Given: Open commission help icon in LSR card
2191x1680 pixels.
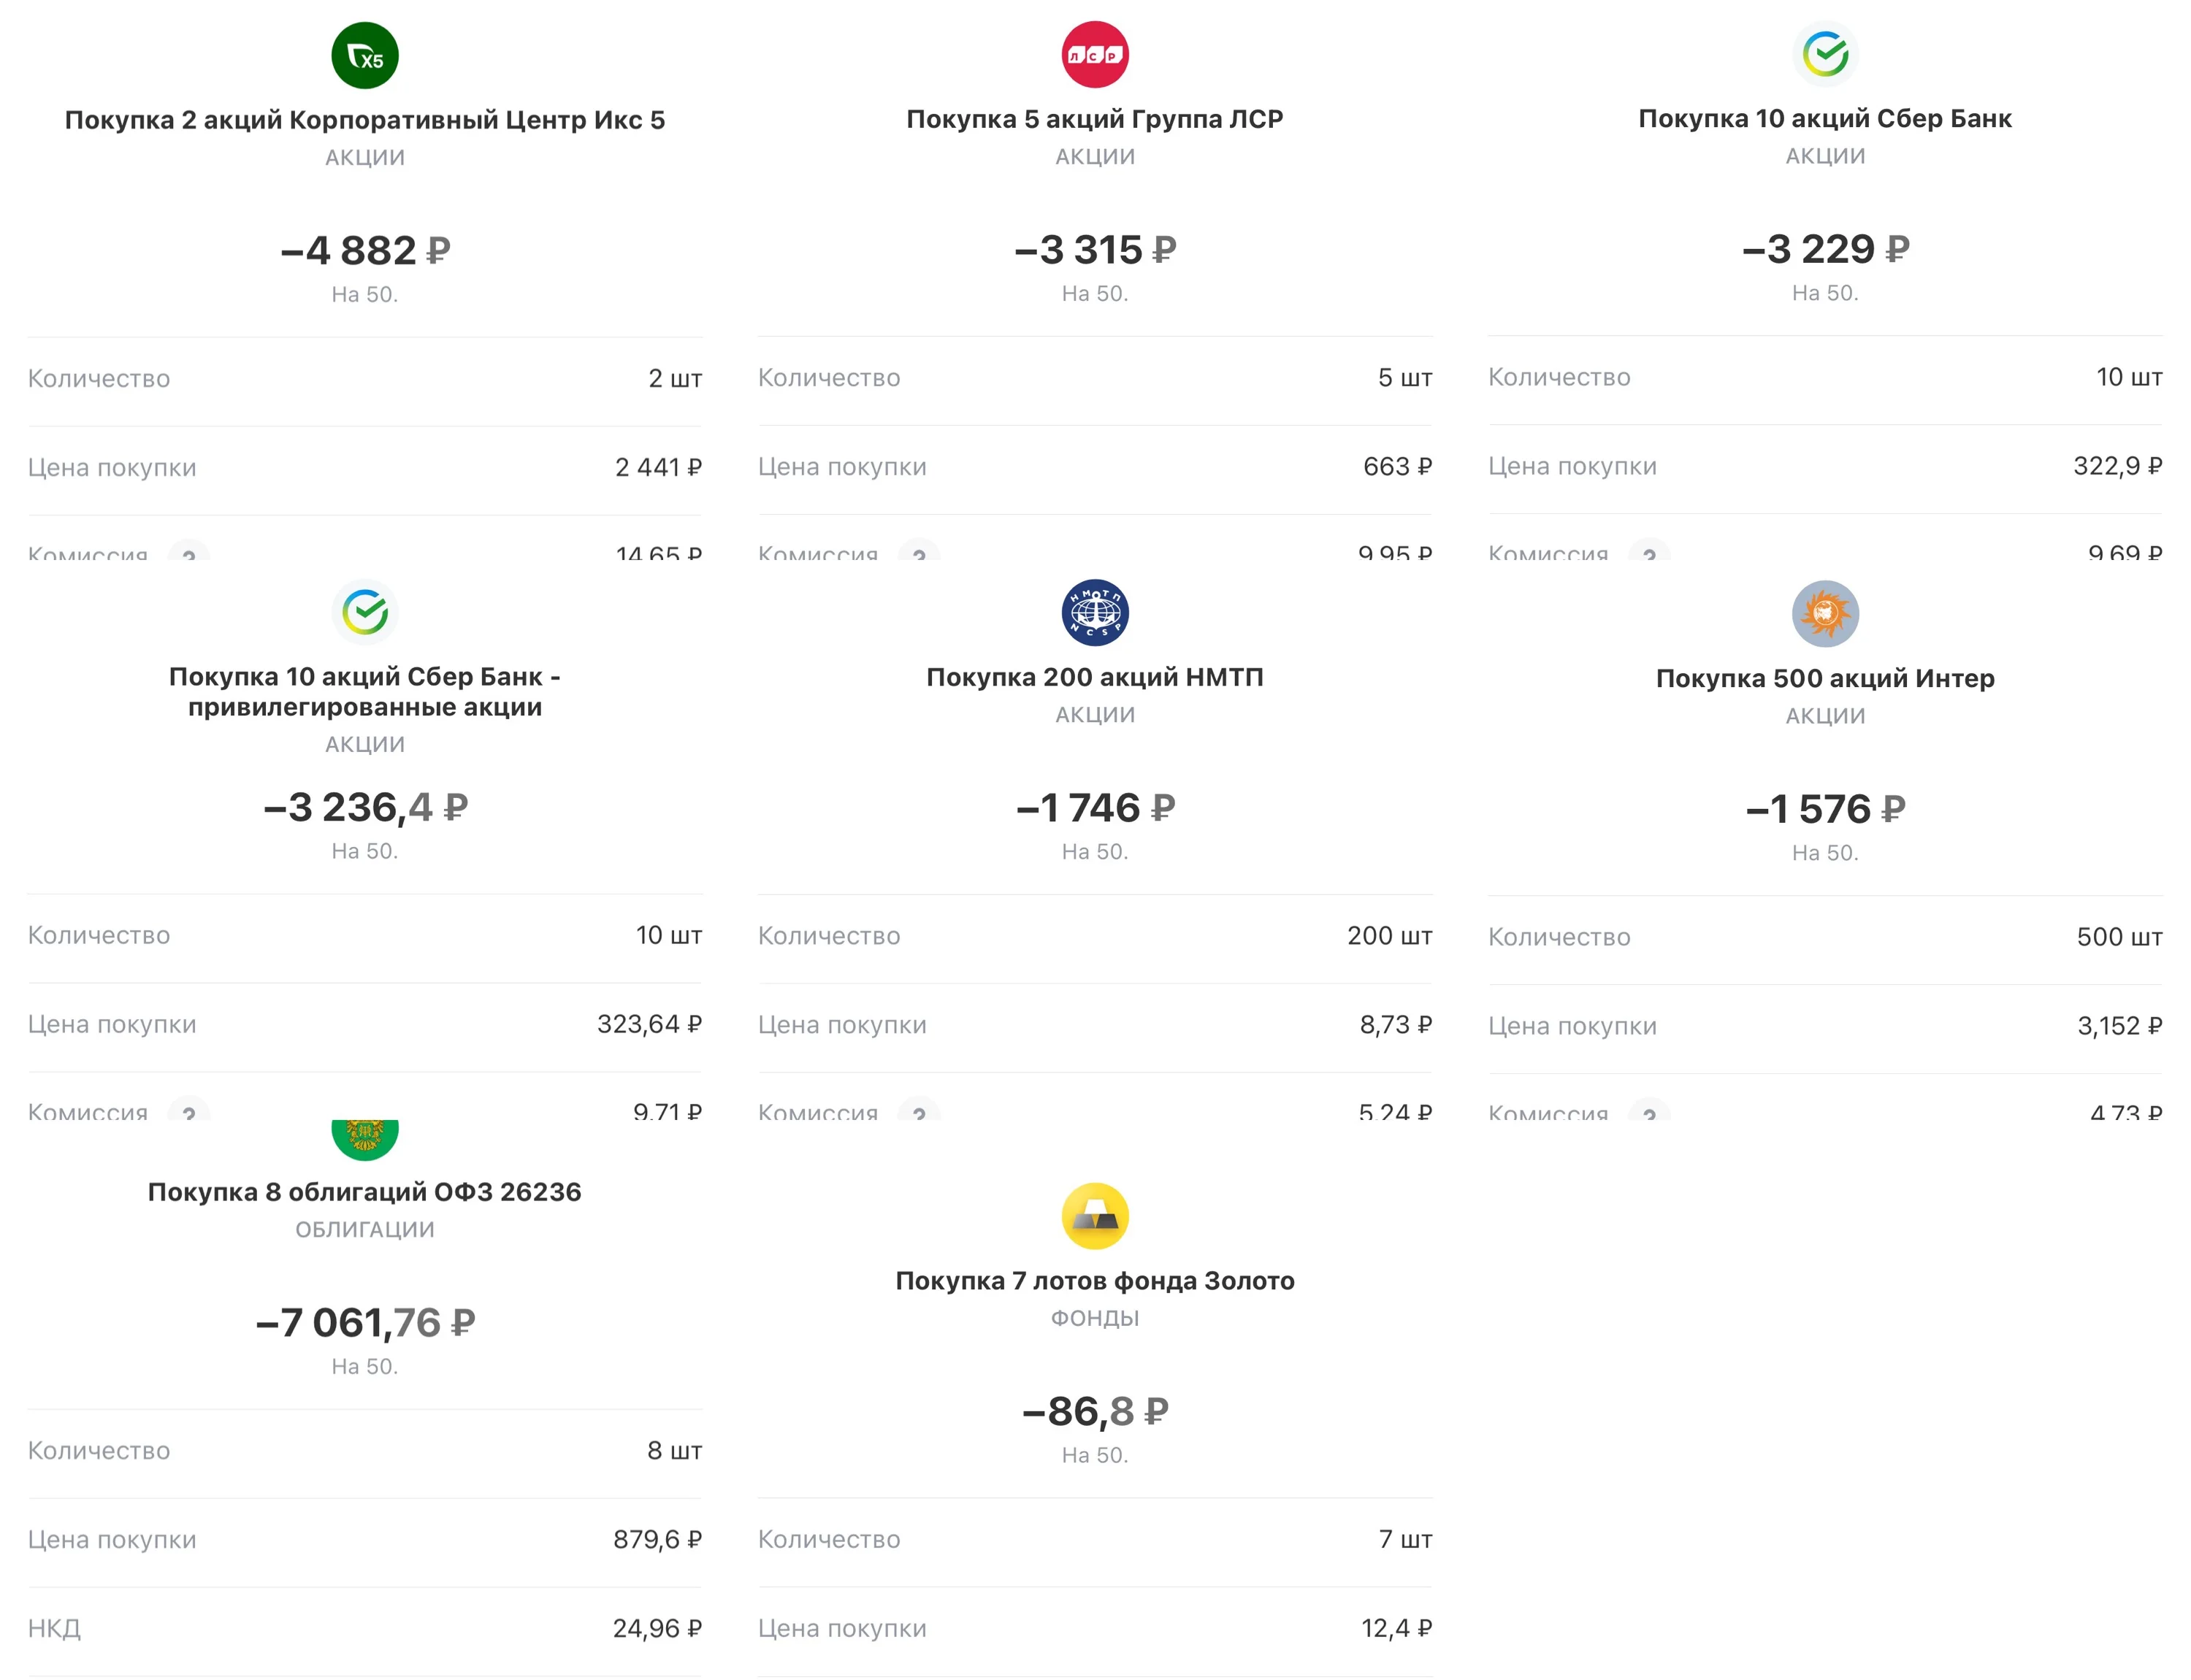Looking at the screenshot, I should pos(919,551).
